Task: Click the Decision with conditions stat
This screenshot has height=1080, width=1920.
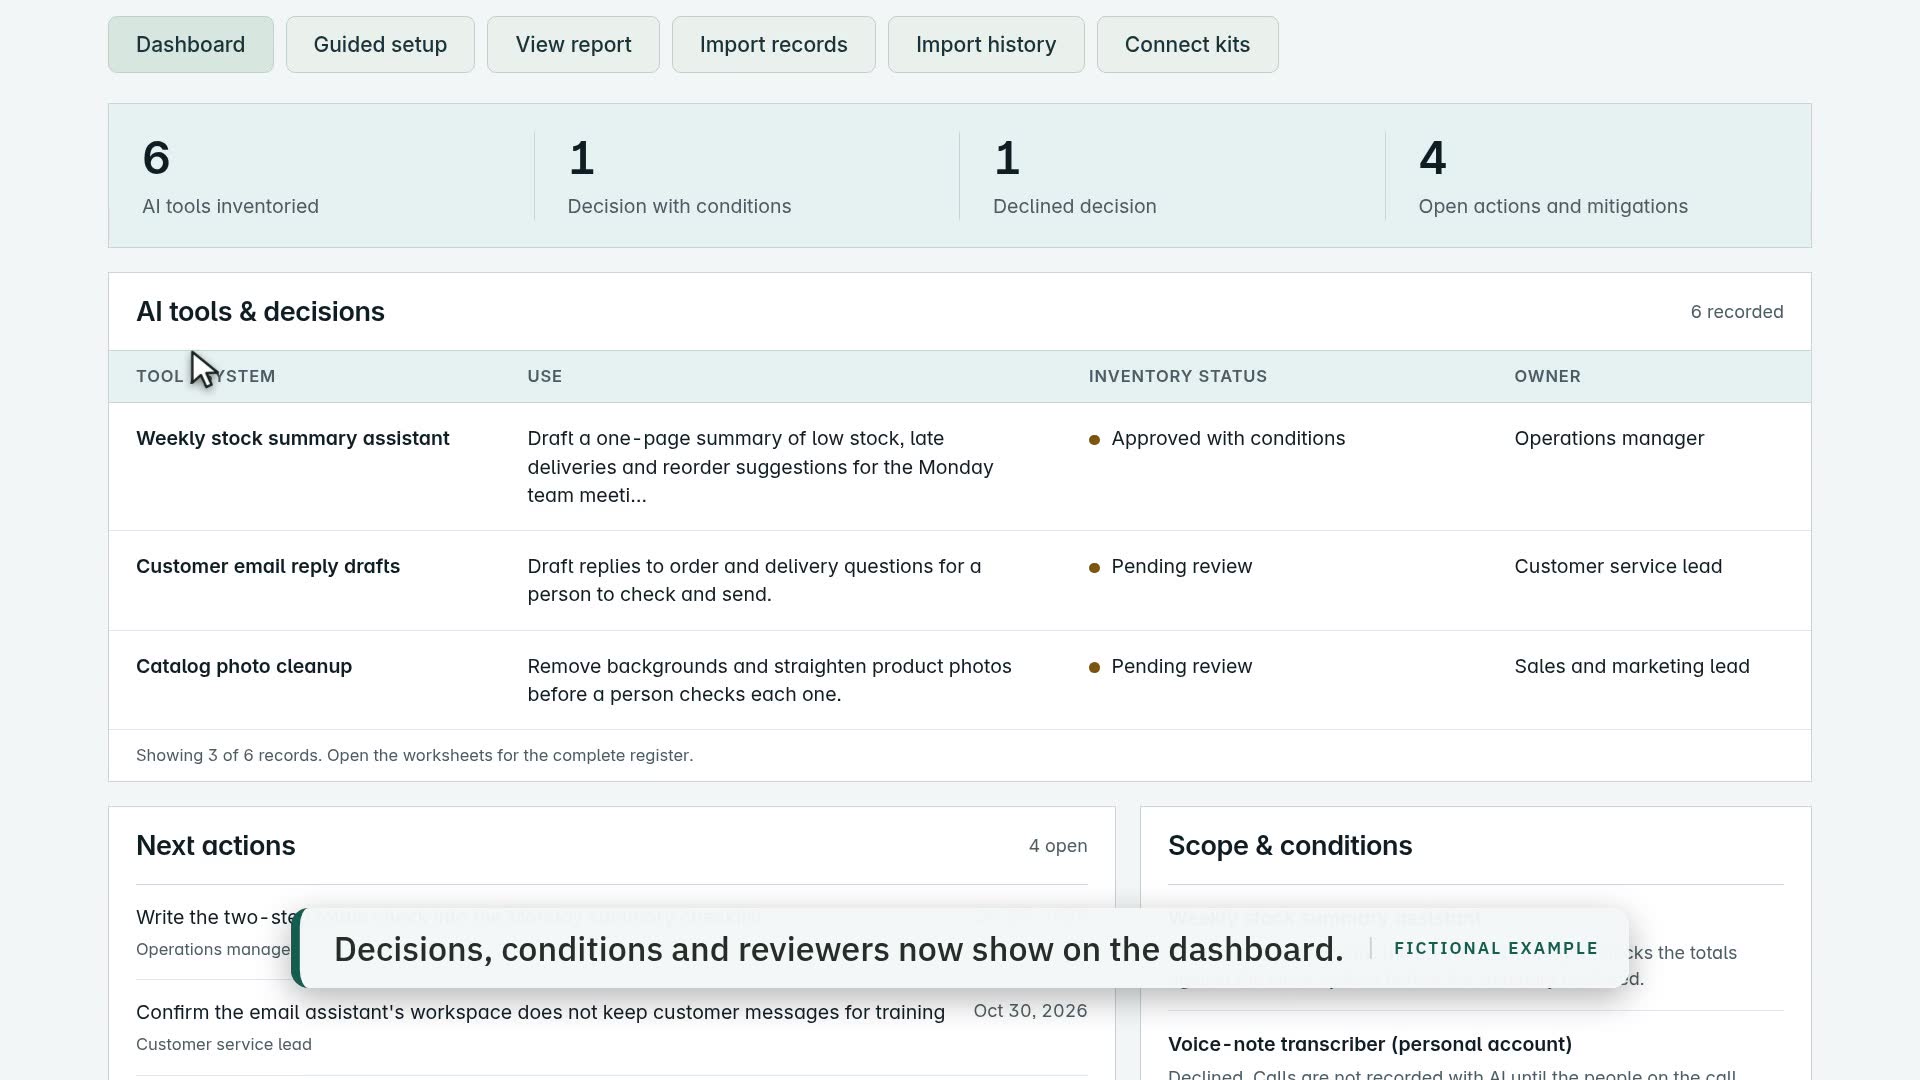Action: click(x=747, y=176)
